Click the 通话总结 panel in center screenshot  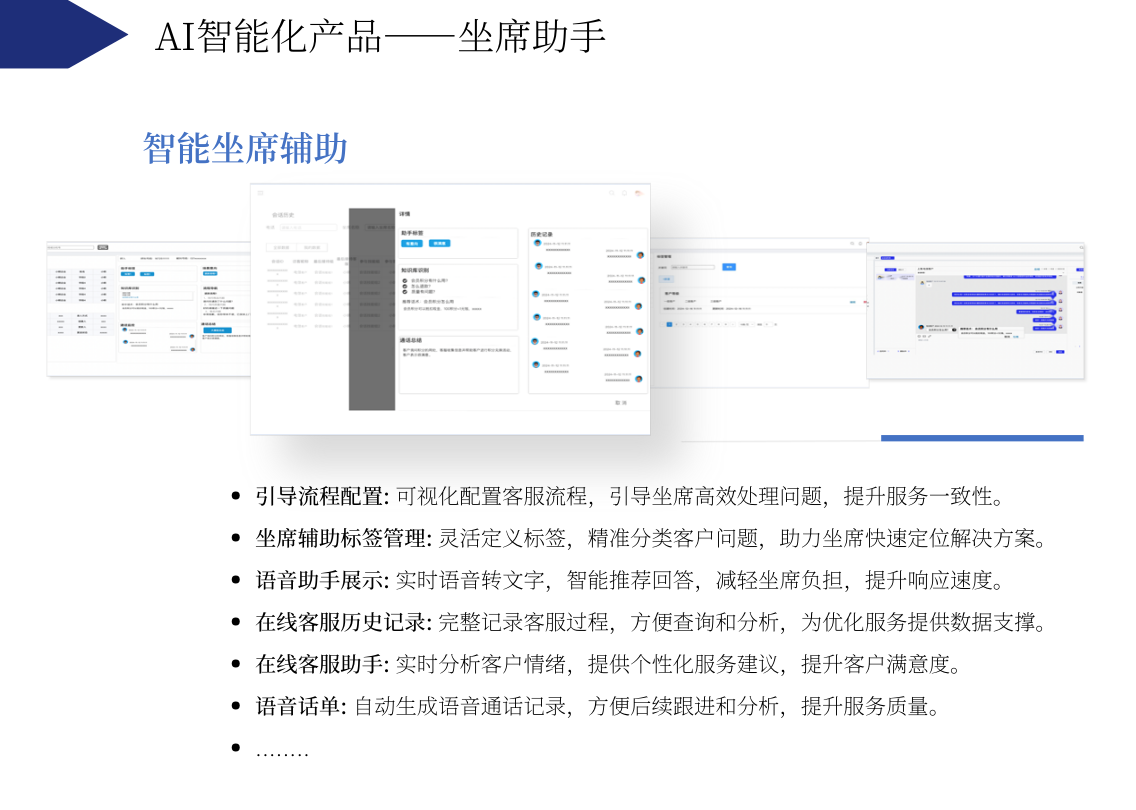(x=459, y=364)
